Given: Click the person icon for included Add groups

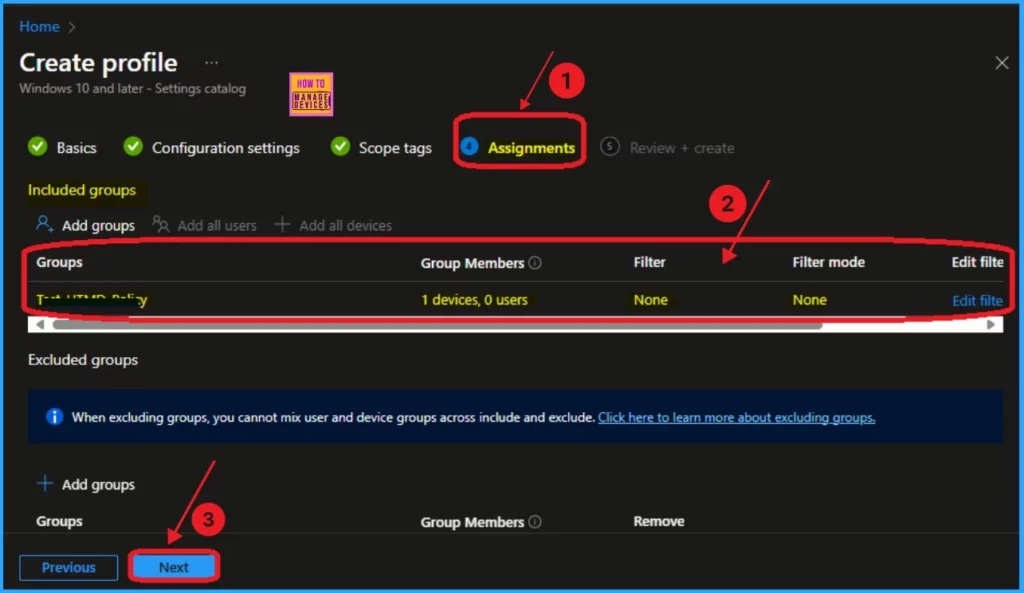Looking at the screenshot, I should [x=44, y=225].
